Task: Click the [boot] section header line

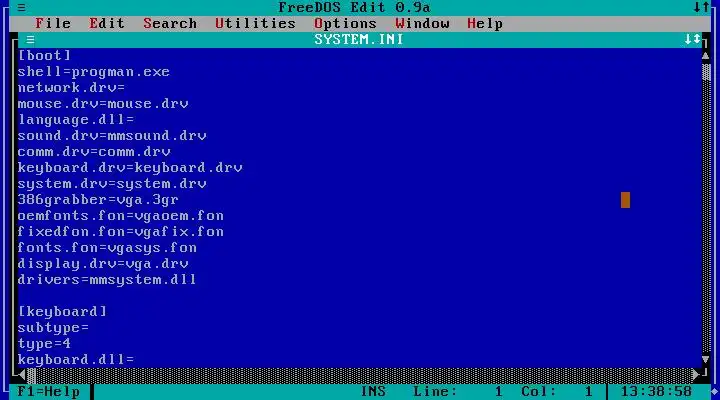Action: point(44,56)
